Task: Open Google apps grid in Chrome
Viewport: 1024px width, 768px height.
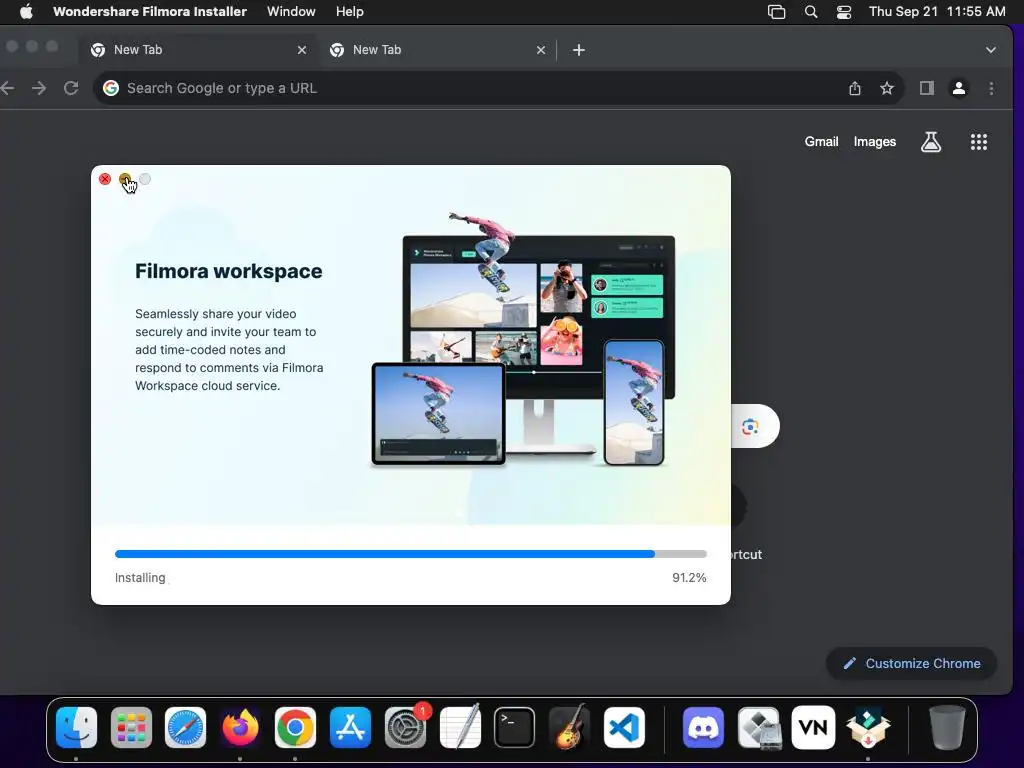Action: [978, 142]
